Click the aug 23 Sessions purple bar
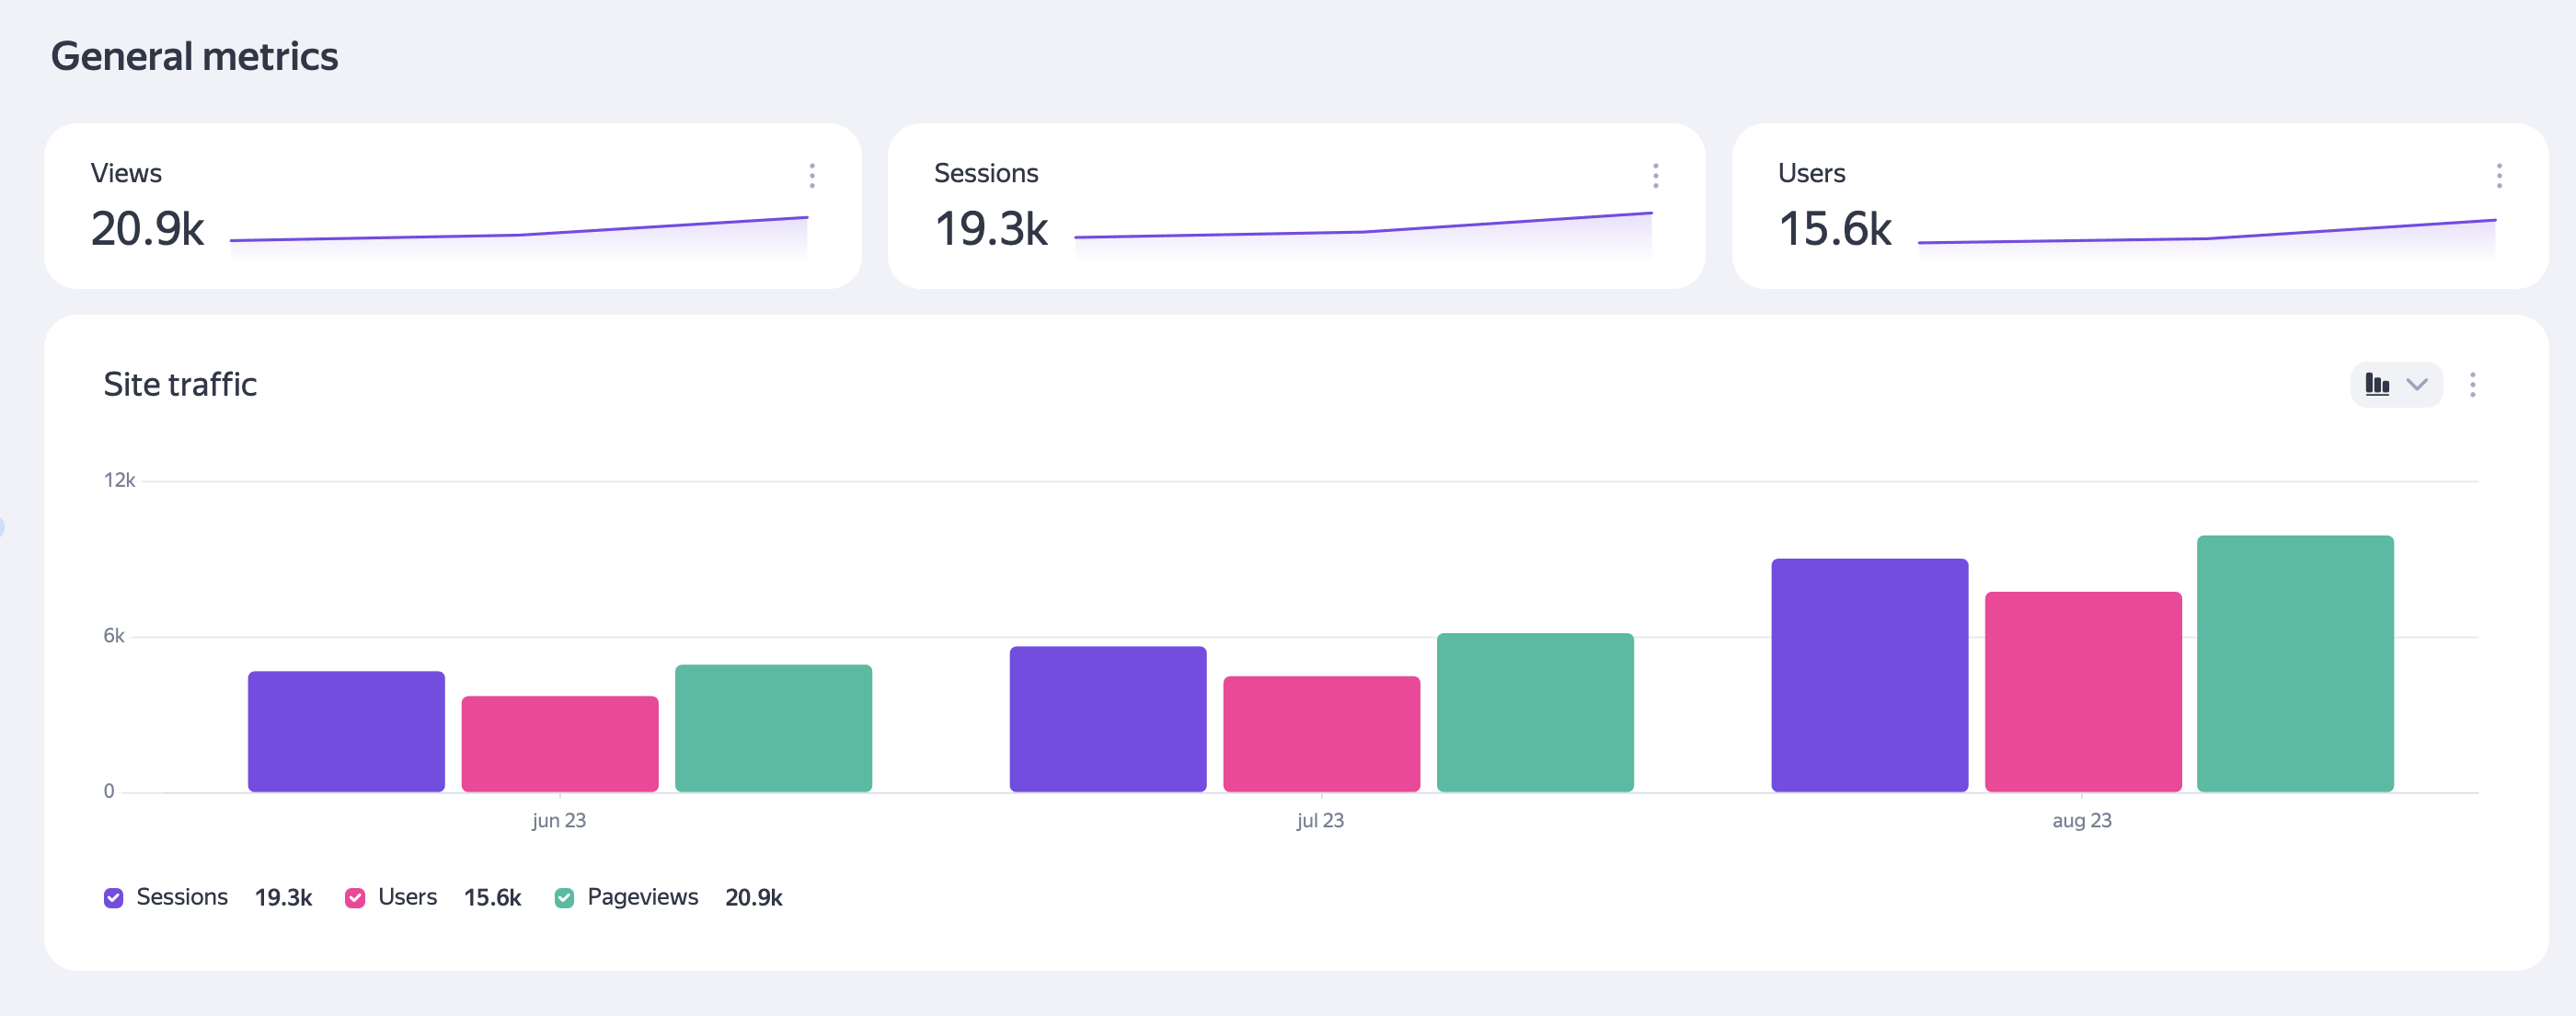This screenshot has height=1016, width=2576. coord(1869,675)
